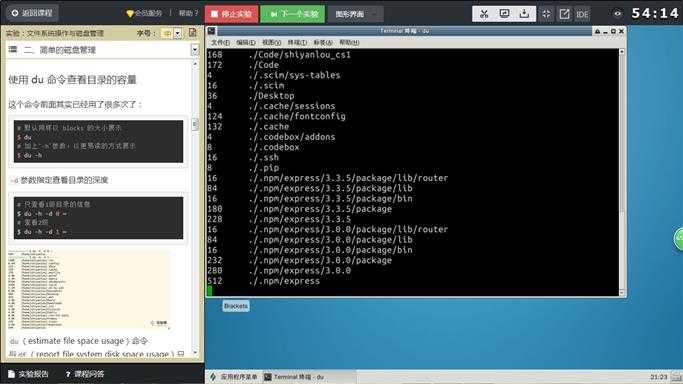This screenshot has width=683, height=384.
Task: Click the lesson panel scroll-up arrow
Action: [195, 64]
